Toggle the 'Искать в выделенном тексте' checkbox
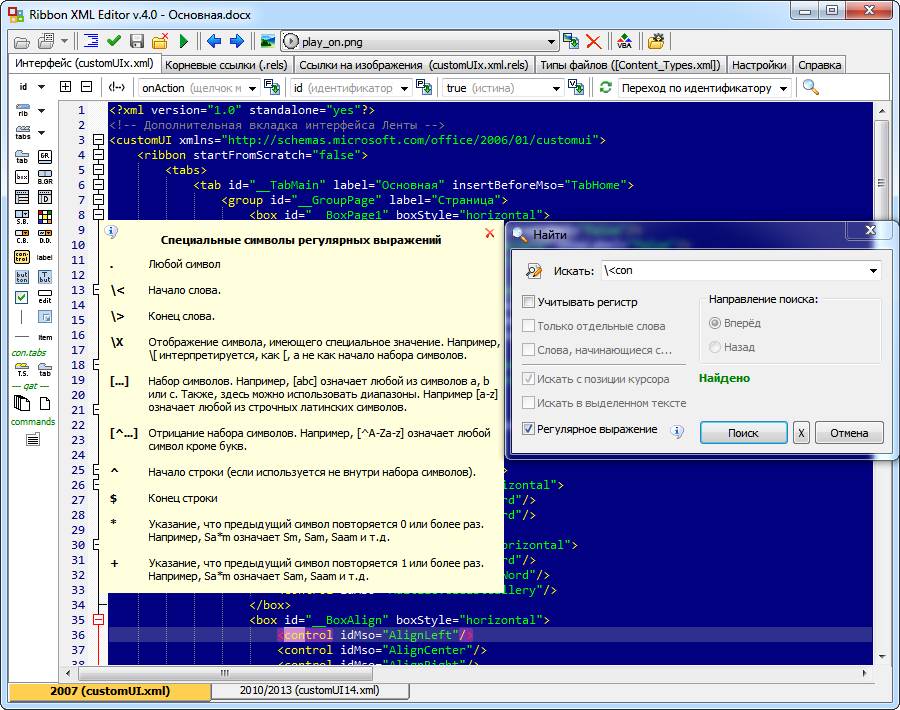Screen dimensions: 900x710 coord(529,403)
